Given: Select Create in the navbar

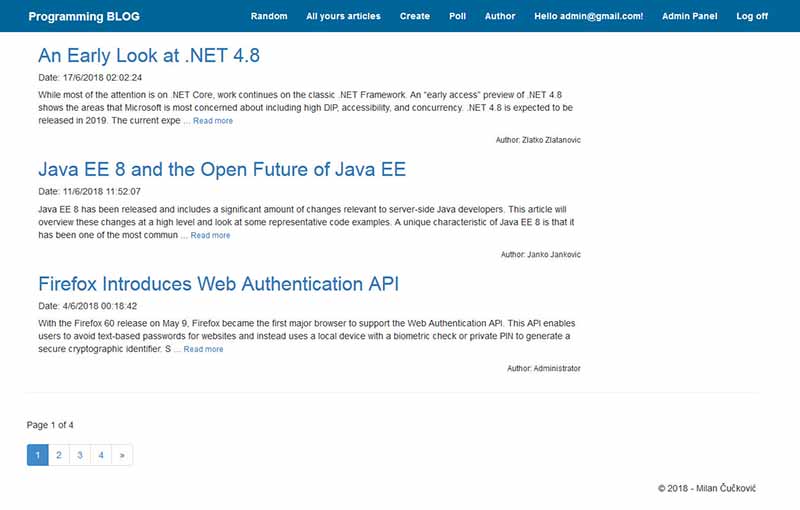Looking at the screenshot, I should pos(415,16).
